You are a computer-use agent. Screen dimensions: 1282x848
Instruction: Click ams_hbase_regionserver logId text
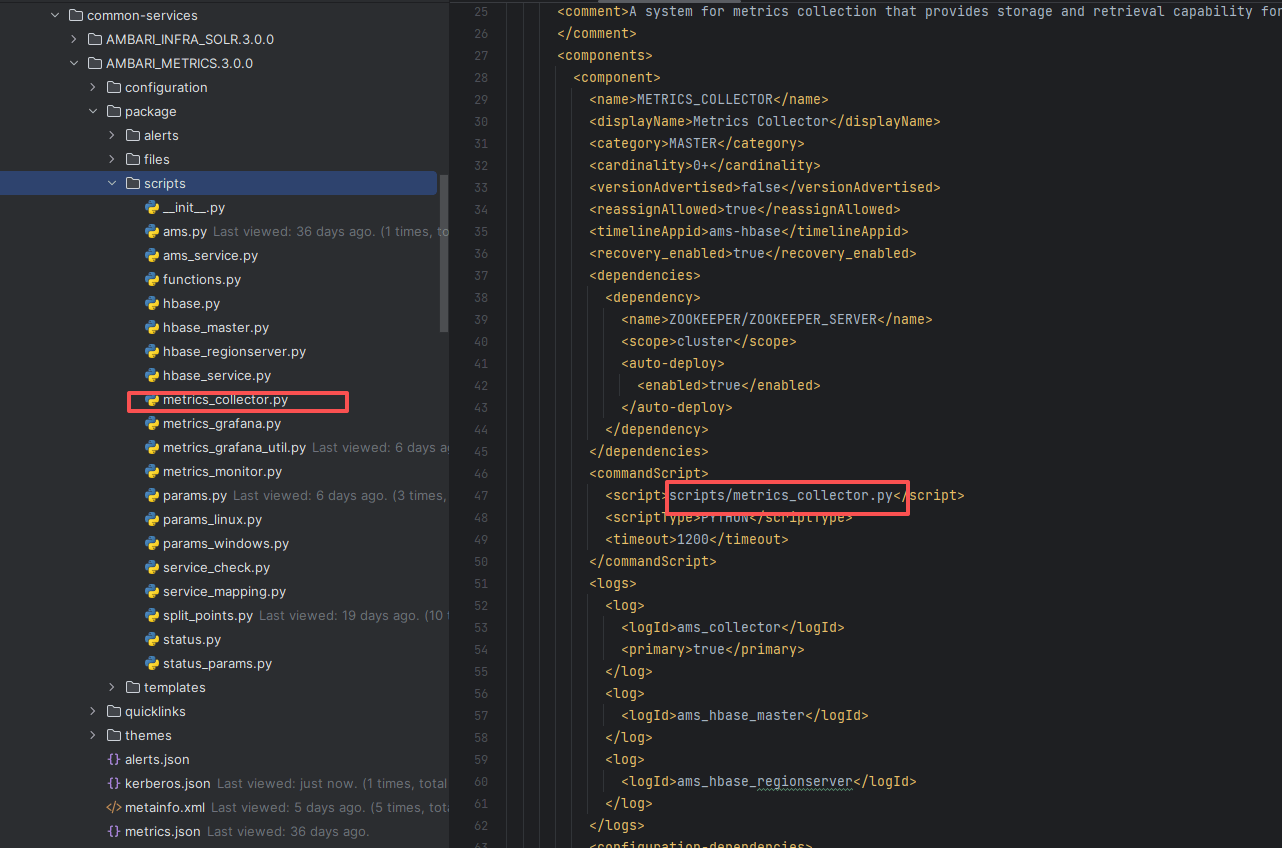[765, 782]
